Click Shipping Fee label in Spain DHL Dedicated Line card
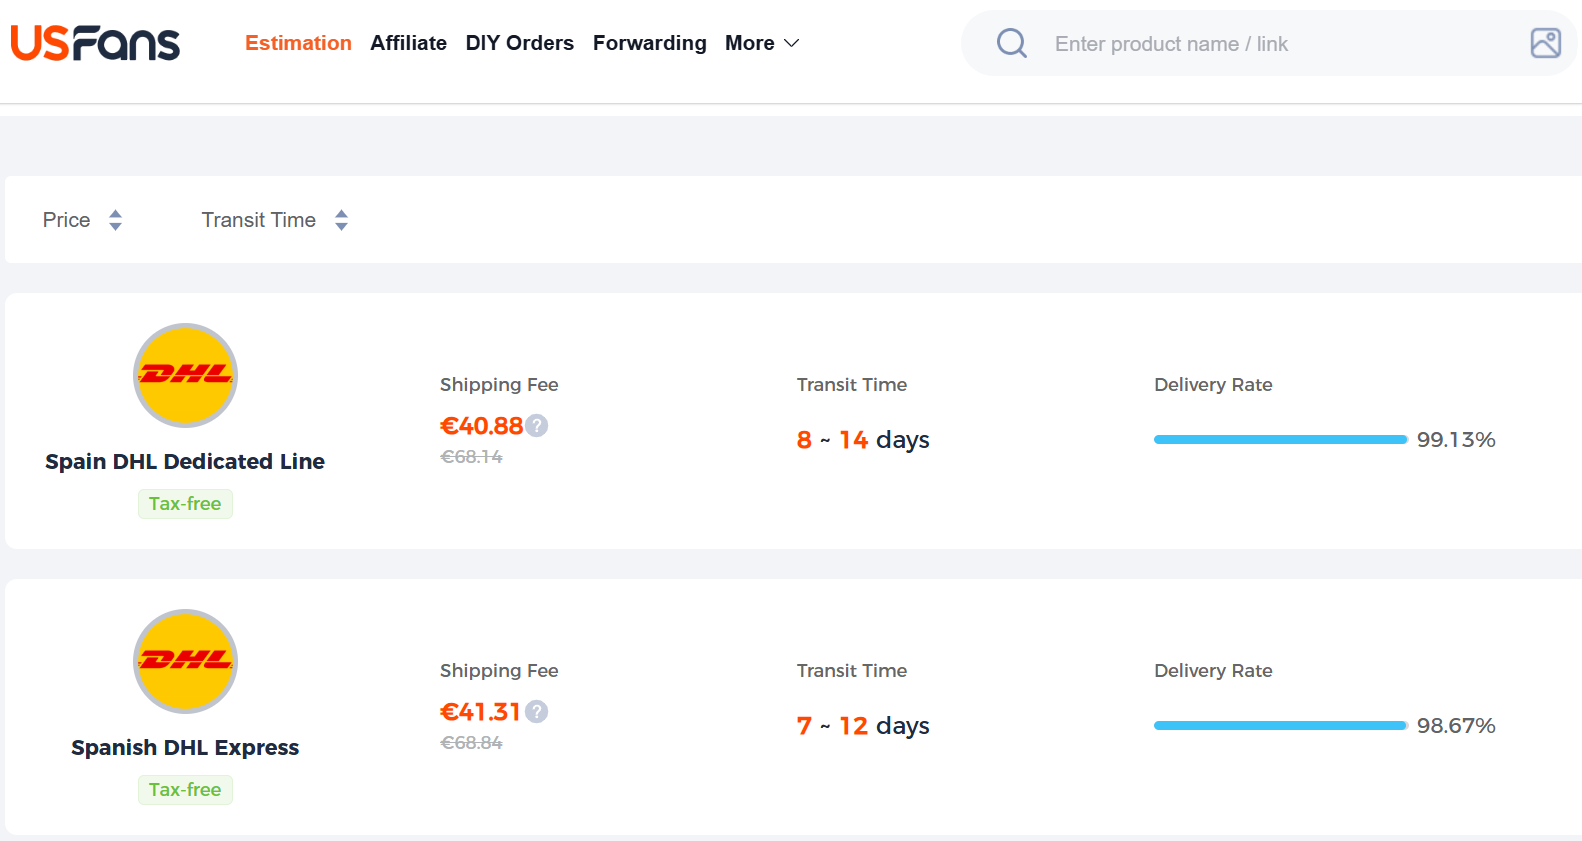The width and height of the screenshot is (1582, 841). (499, 385)
